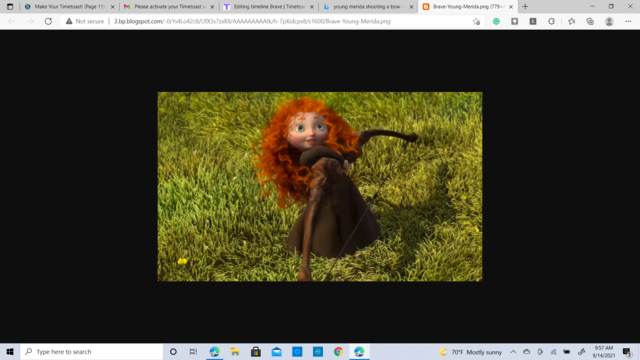
Task: Open the notification center
Action: [x=627, y=351]
